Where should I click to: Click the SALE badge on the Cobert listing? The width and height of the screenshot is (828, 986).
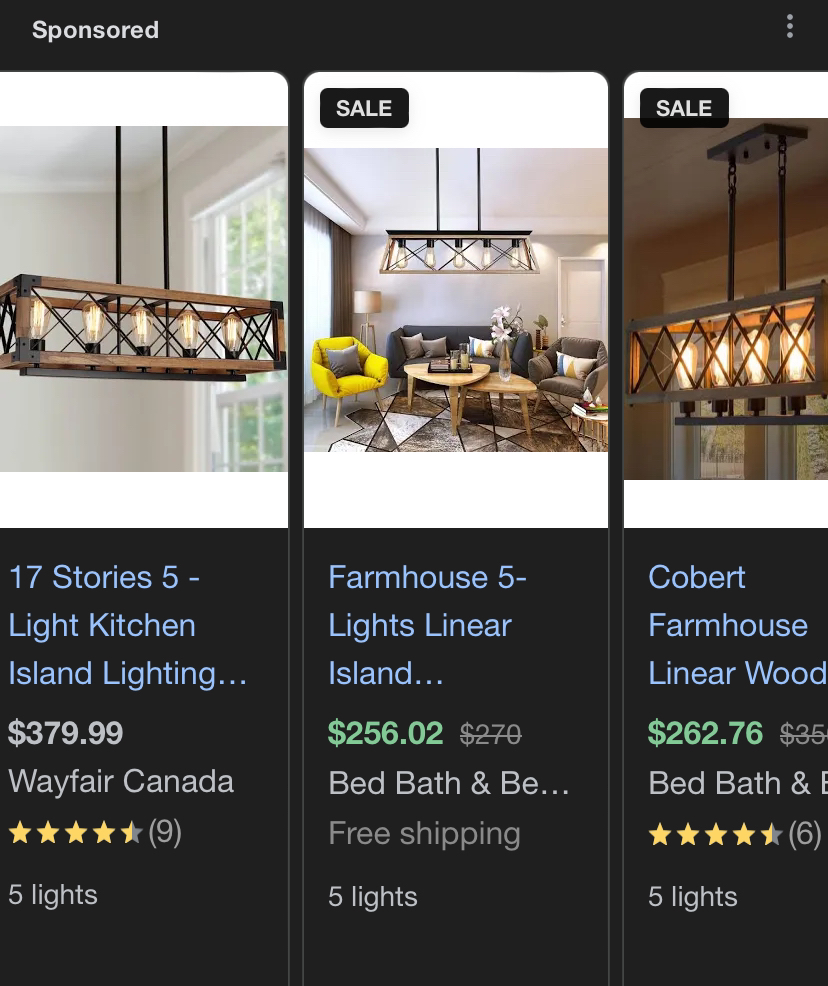pyautogui.click(x=684, y=107)
